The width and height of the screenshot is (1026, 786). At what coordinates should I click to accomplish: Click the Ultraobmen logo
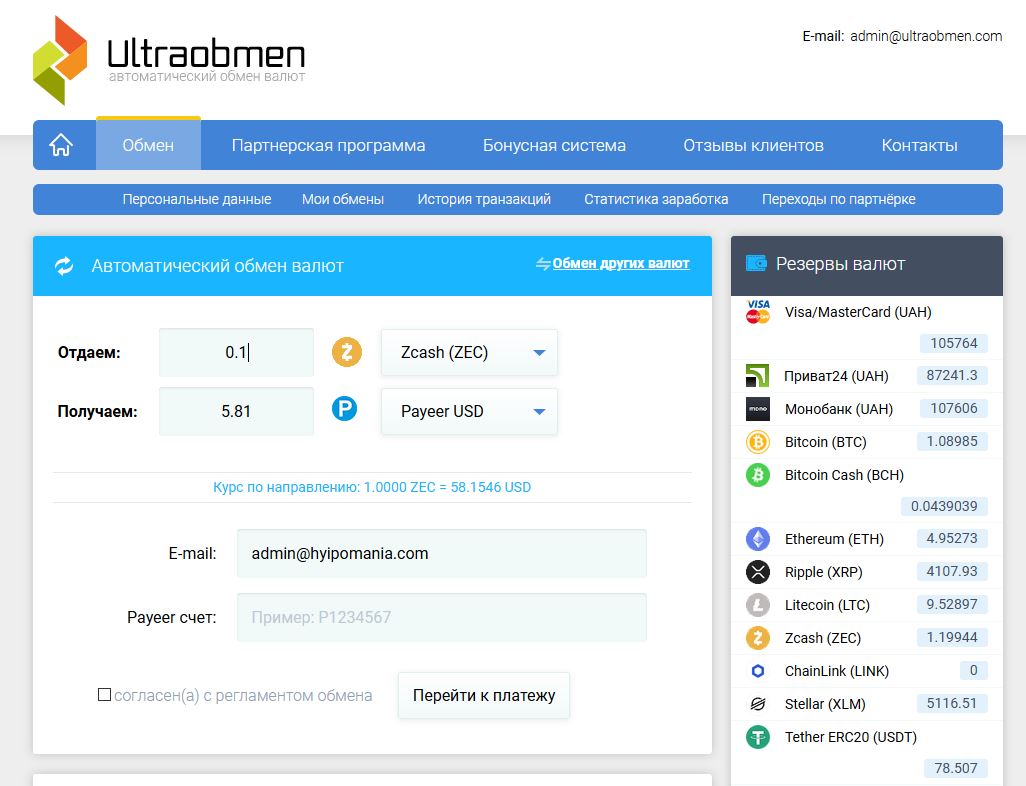point(168,59)
